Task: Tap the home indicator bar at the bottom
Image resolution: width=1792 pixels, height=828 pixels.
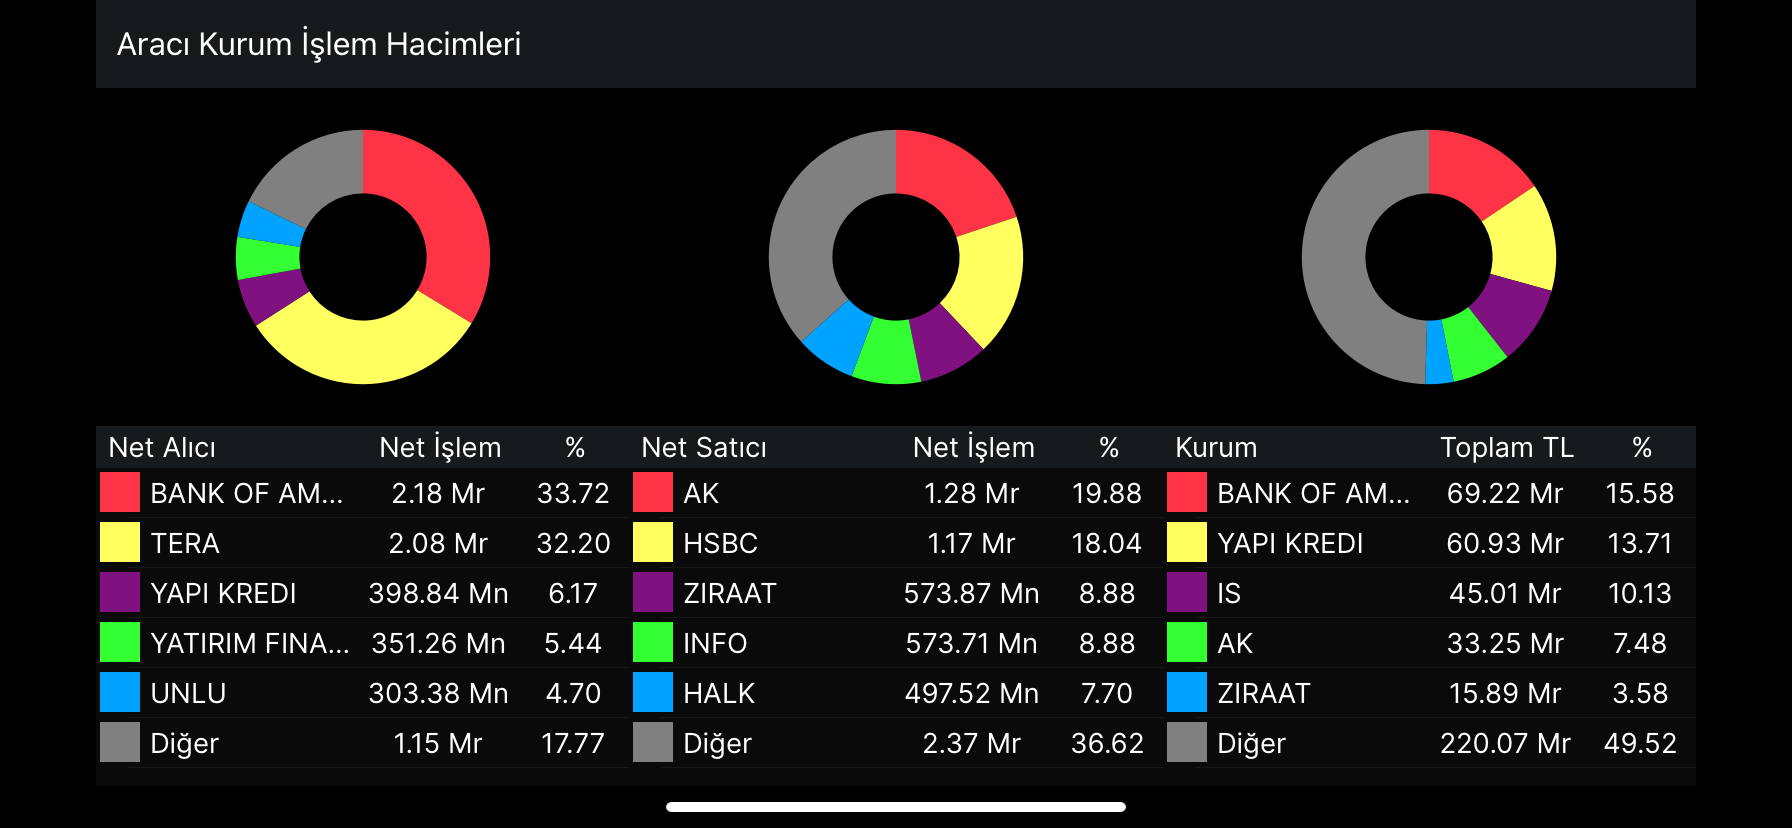Action: (896, 807)
